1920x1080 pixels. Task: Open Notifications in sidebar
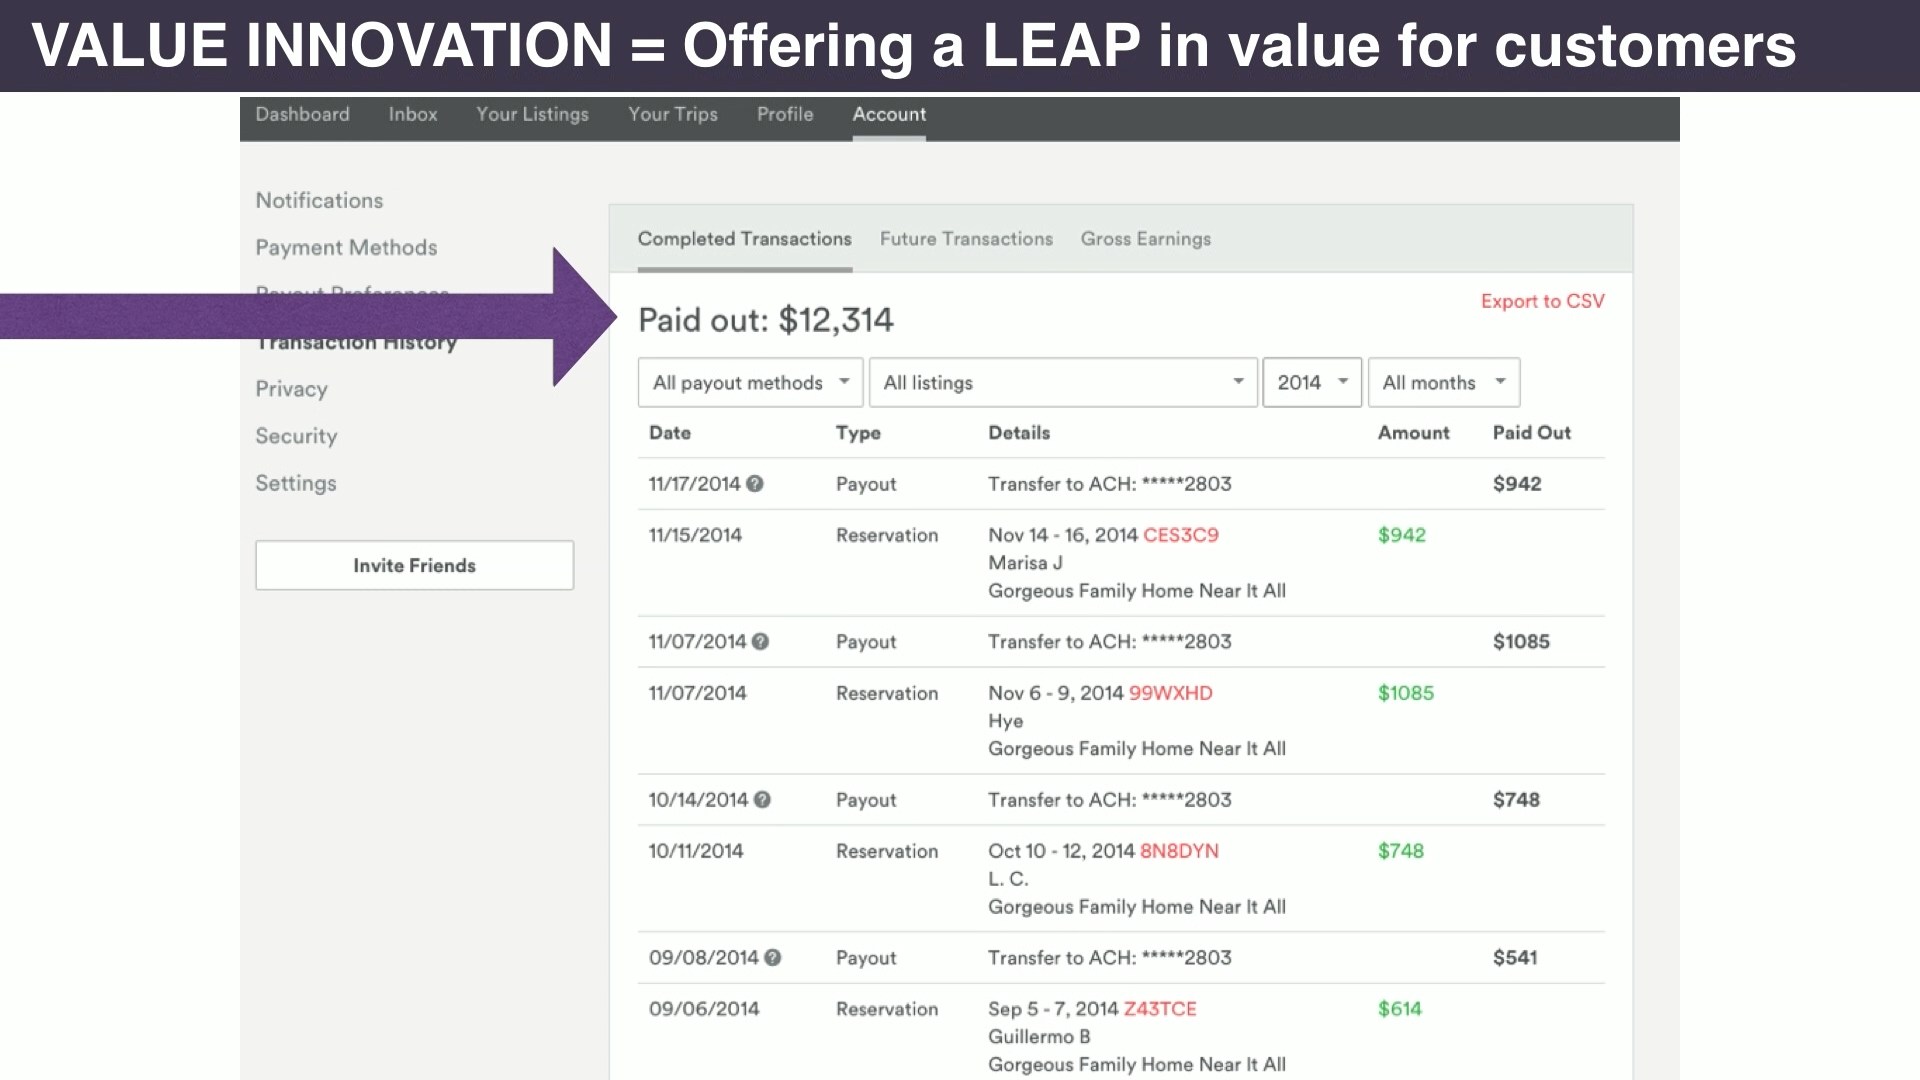(x=319, y=201)
